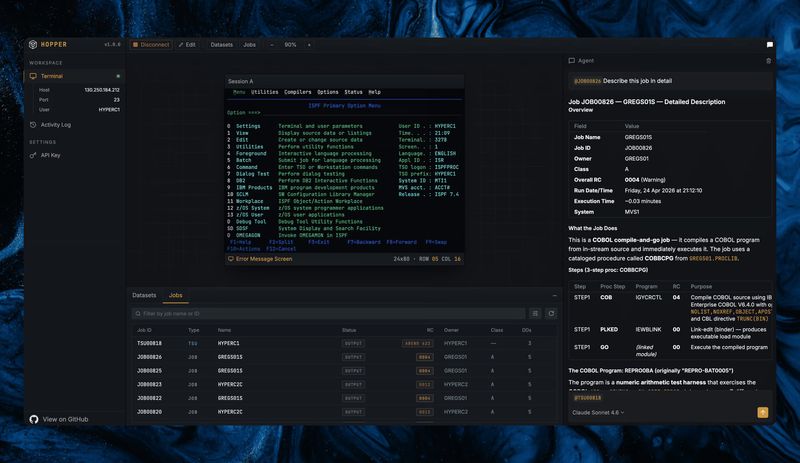Open Datasets from the top toolbar
Viewport: 800px width, 463px height.
(x=221, y=45)
